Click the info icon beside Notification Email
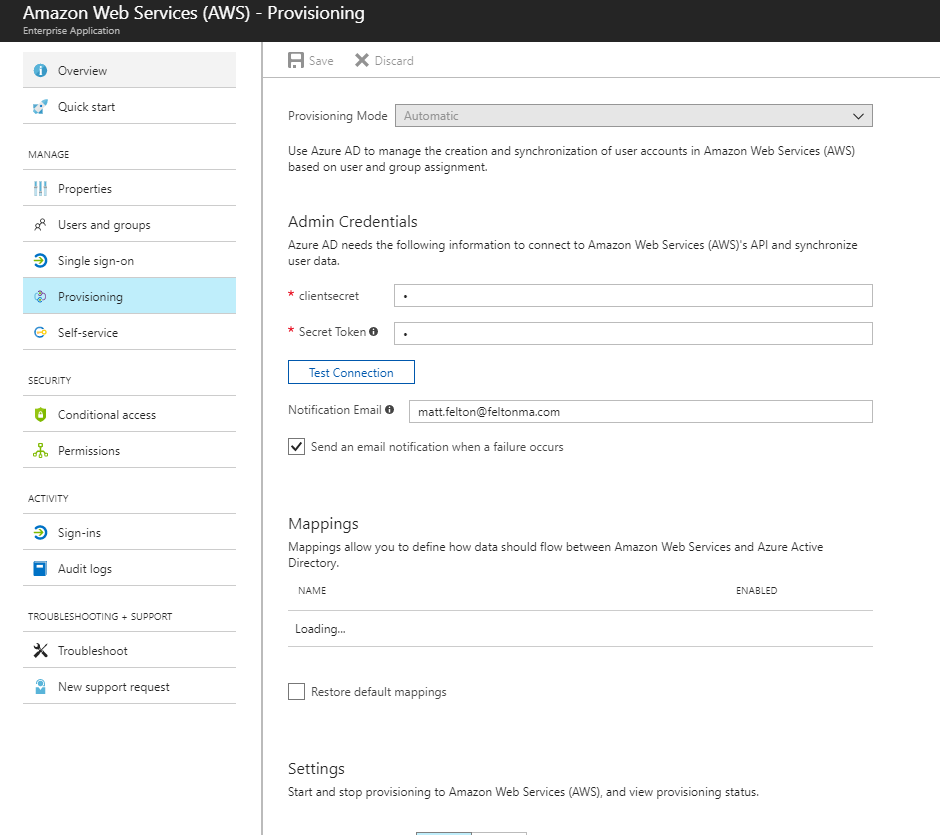Image resolution: width=940 pixels, height=835 pixels. 390,409
